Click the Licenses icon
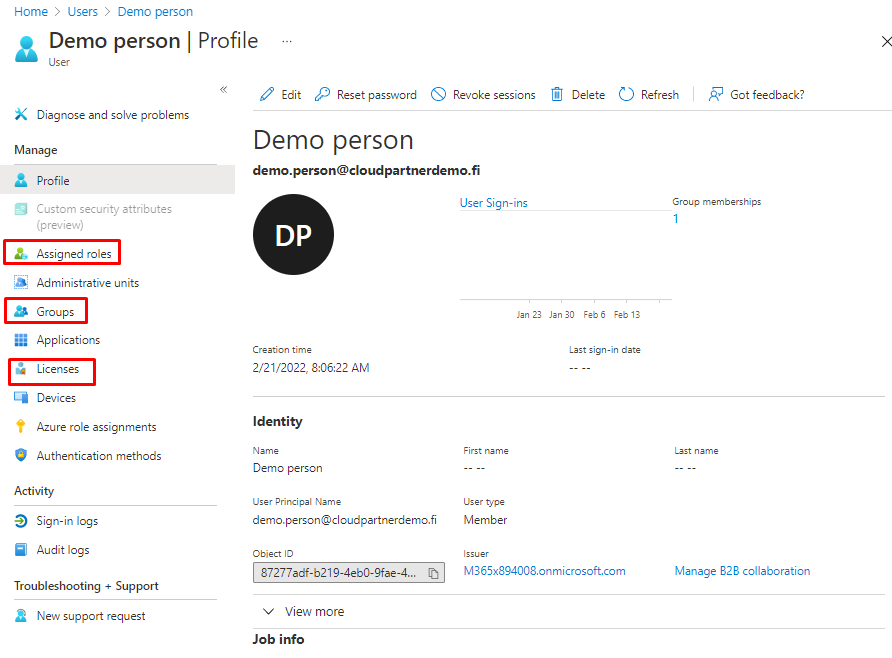This screenshot has width=892, height=658. 21,369
